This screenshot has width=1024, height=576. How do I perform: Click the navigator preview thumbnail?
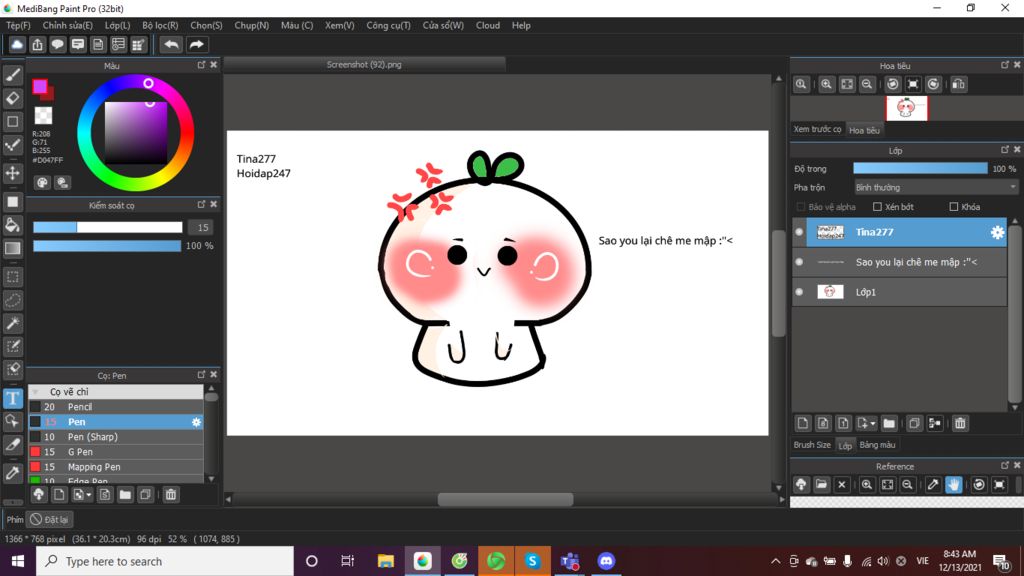906,108
